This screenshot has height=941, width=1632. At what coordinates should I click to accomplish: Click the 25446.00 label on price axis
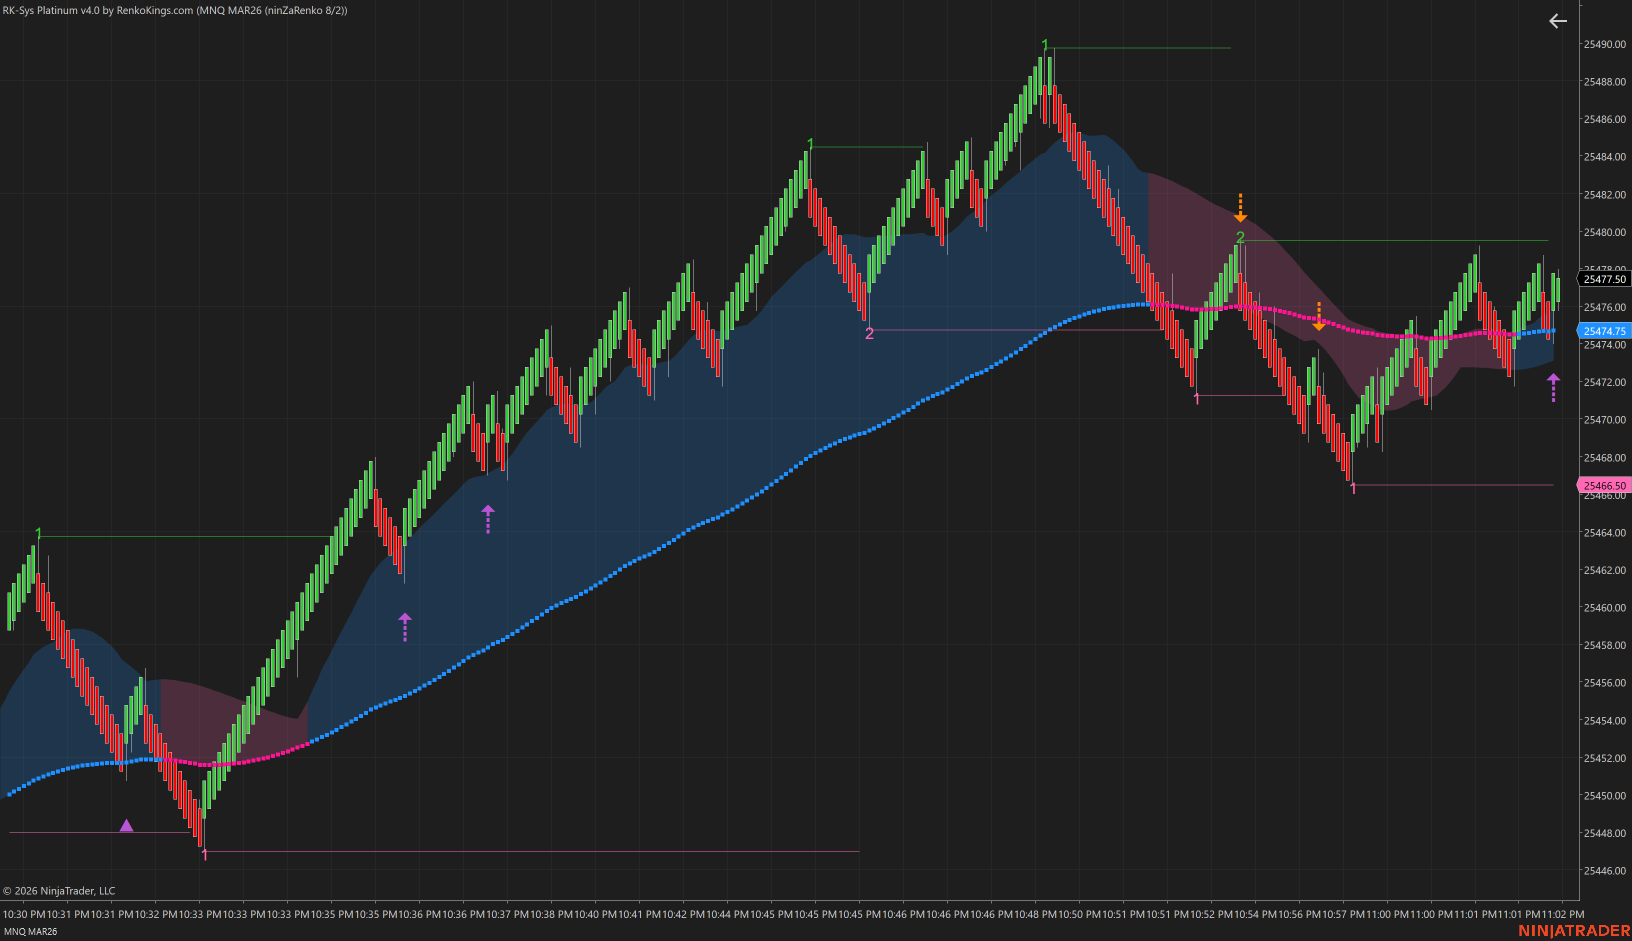[x=1604, y=871]
